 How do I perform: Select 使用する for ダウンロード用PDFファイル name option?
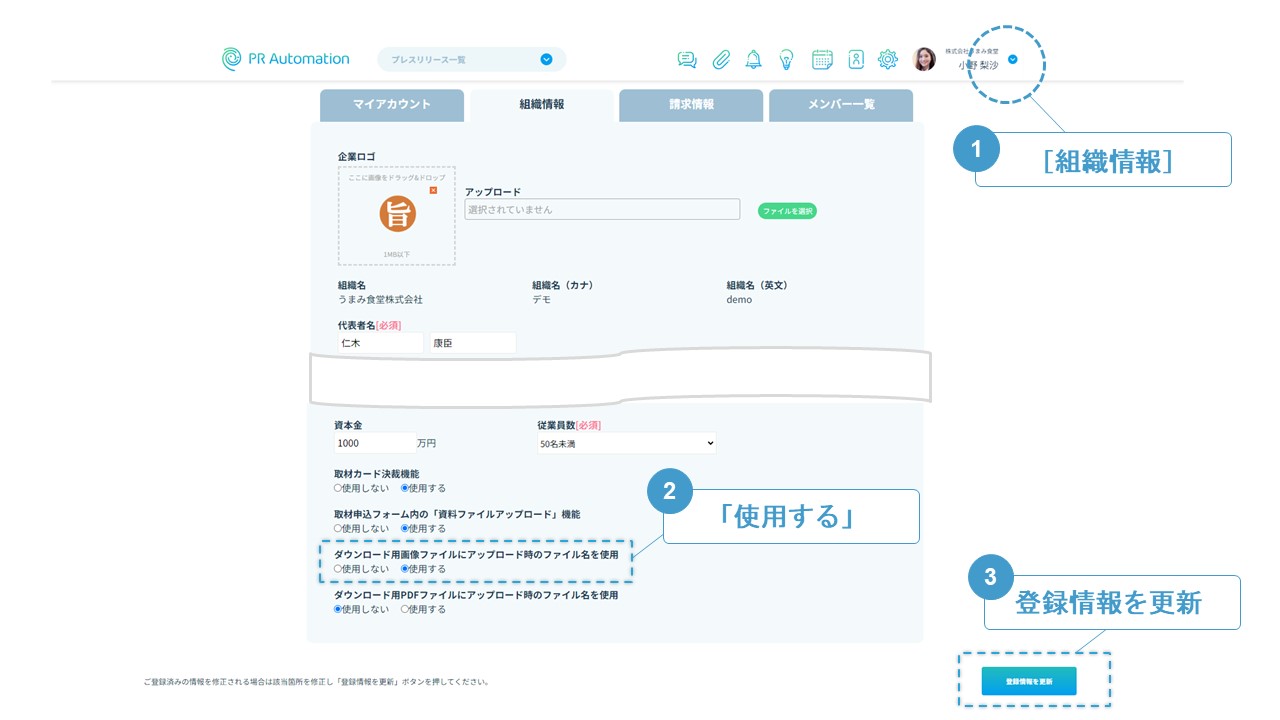coord(405,609)
